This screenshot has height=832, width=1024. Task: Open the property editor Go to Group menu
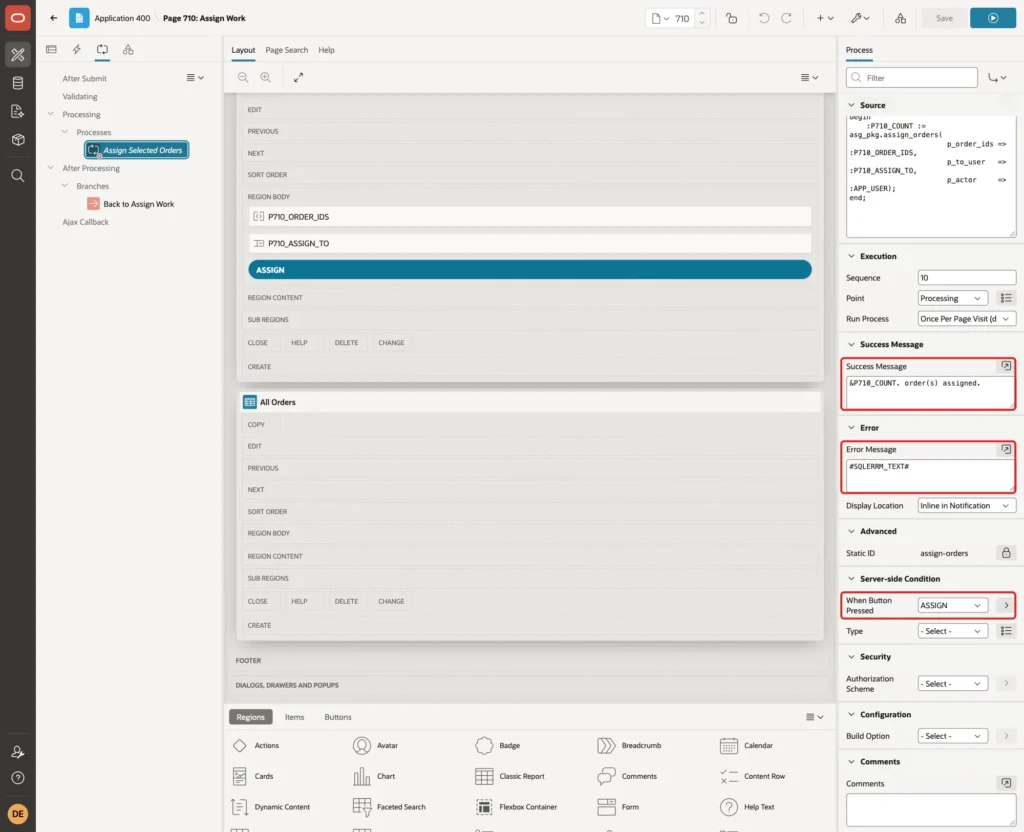pos(997,78)
